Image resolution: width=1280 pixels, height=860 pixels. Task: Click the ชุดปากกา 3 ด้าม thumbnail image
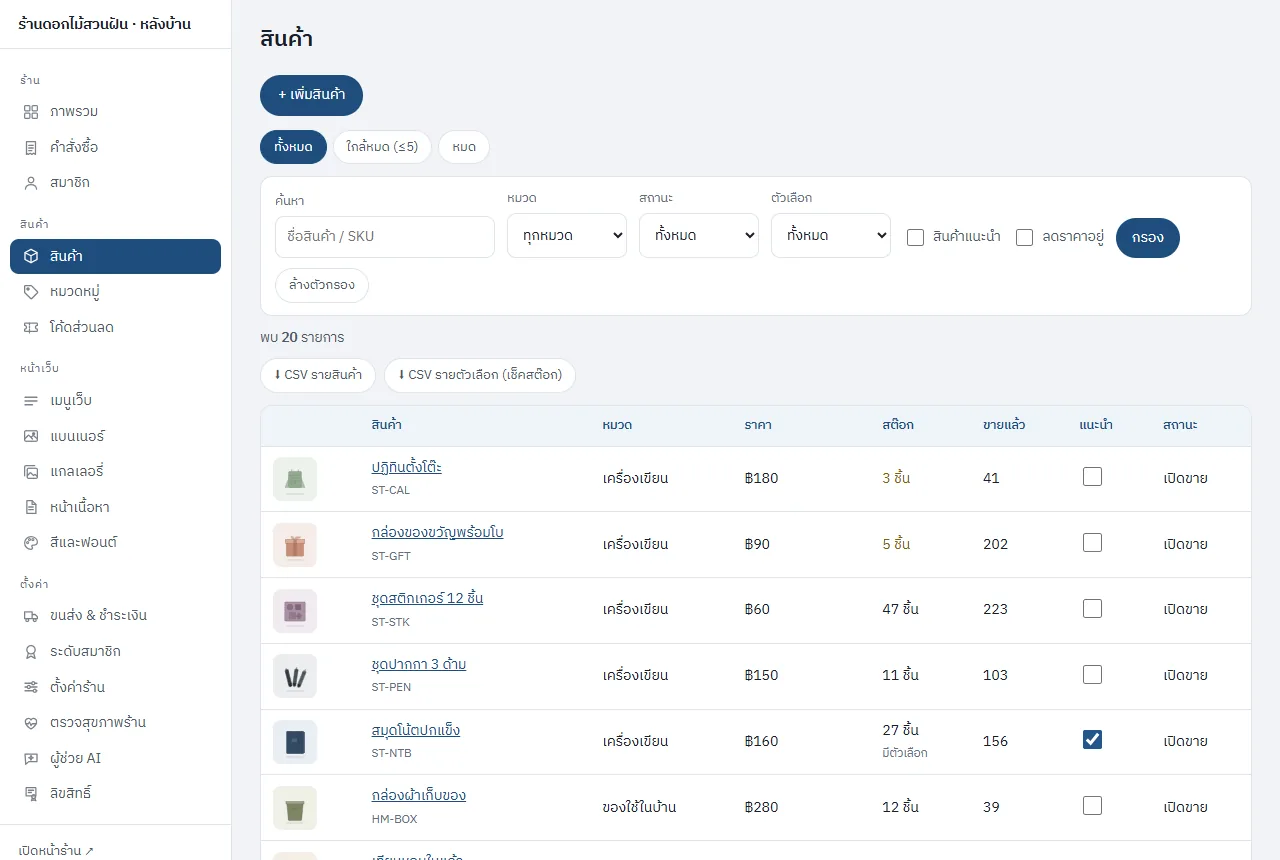(295, 676)
